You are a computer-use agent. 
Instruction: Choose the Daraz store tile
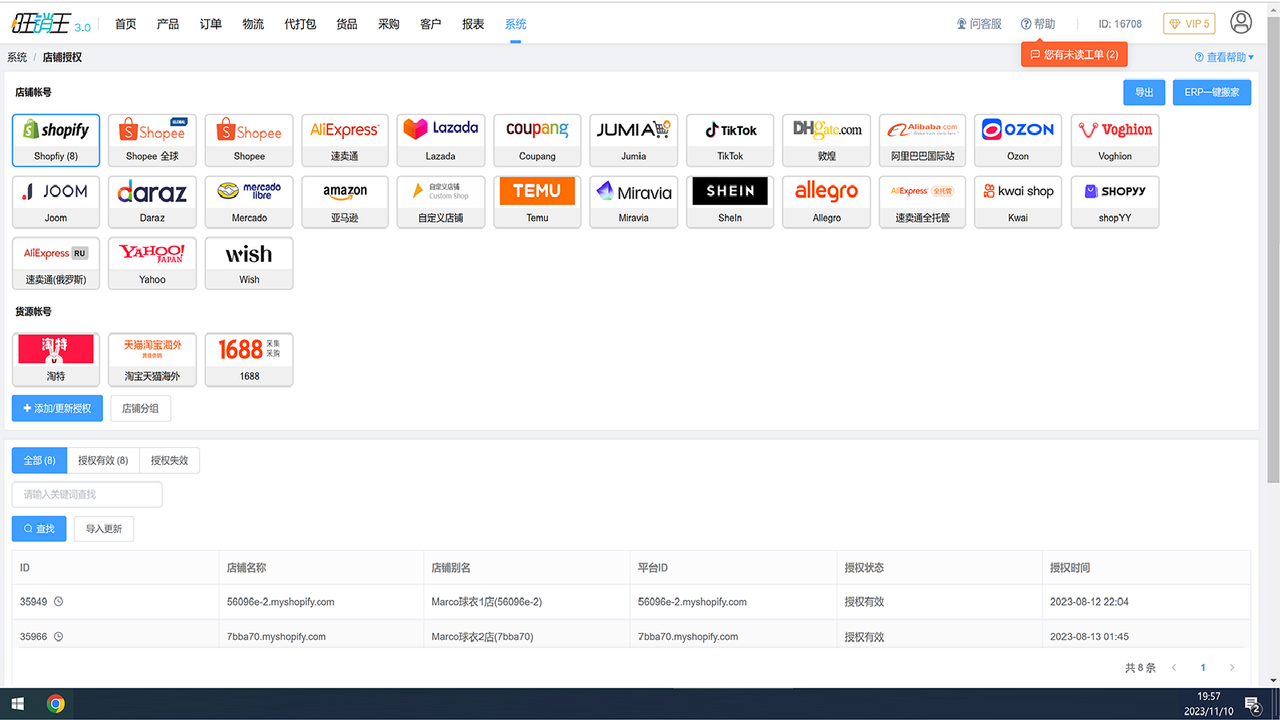(152, 202)
